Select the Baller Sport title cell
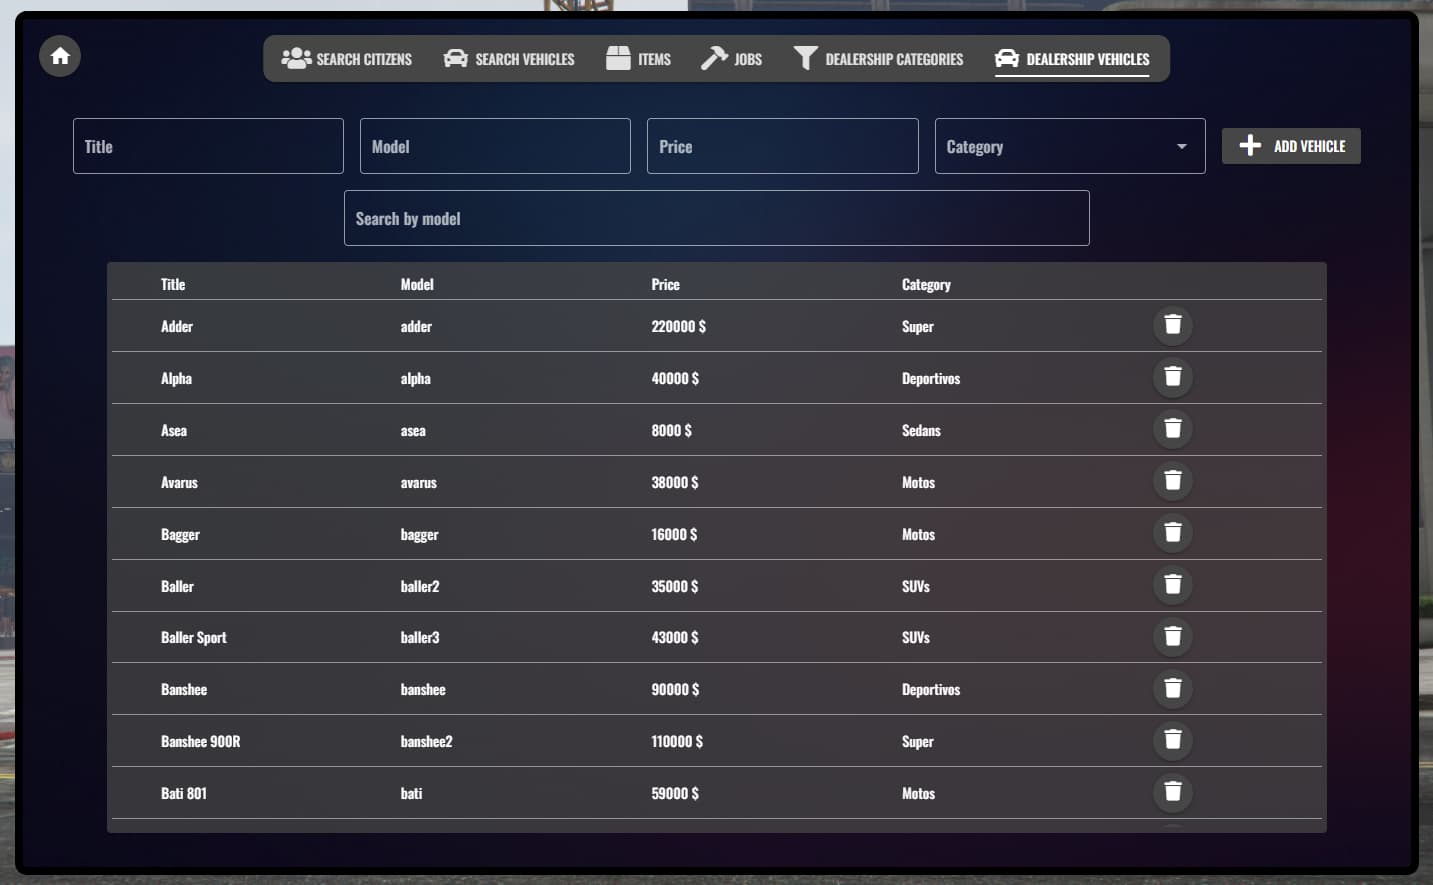The height and width of the screenshot is (885, 1433). (194, 638)
